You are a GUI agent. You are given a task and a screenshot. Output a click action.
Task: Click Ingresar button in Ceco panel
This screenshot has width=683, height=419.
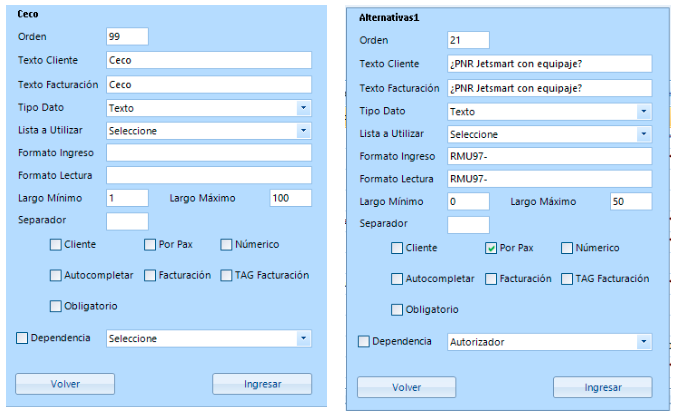262,384
